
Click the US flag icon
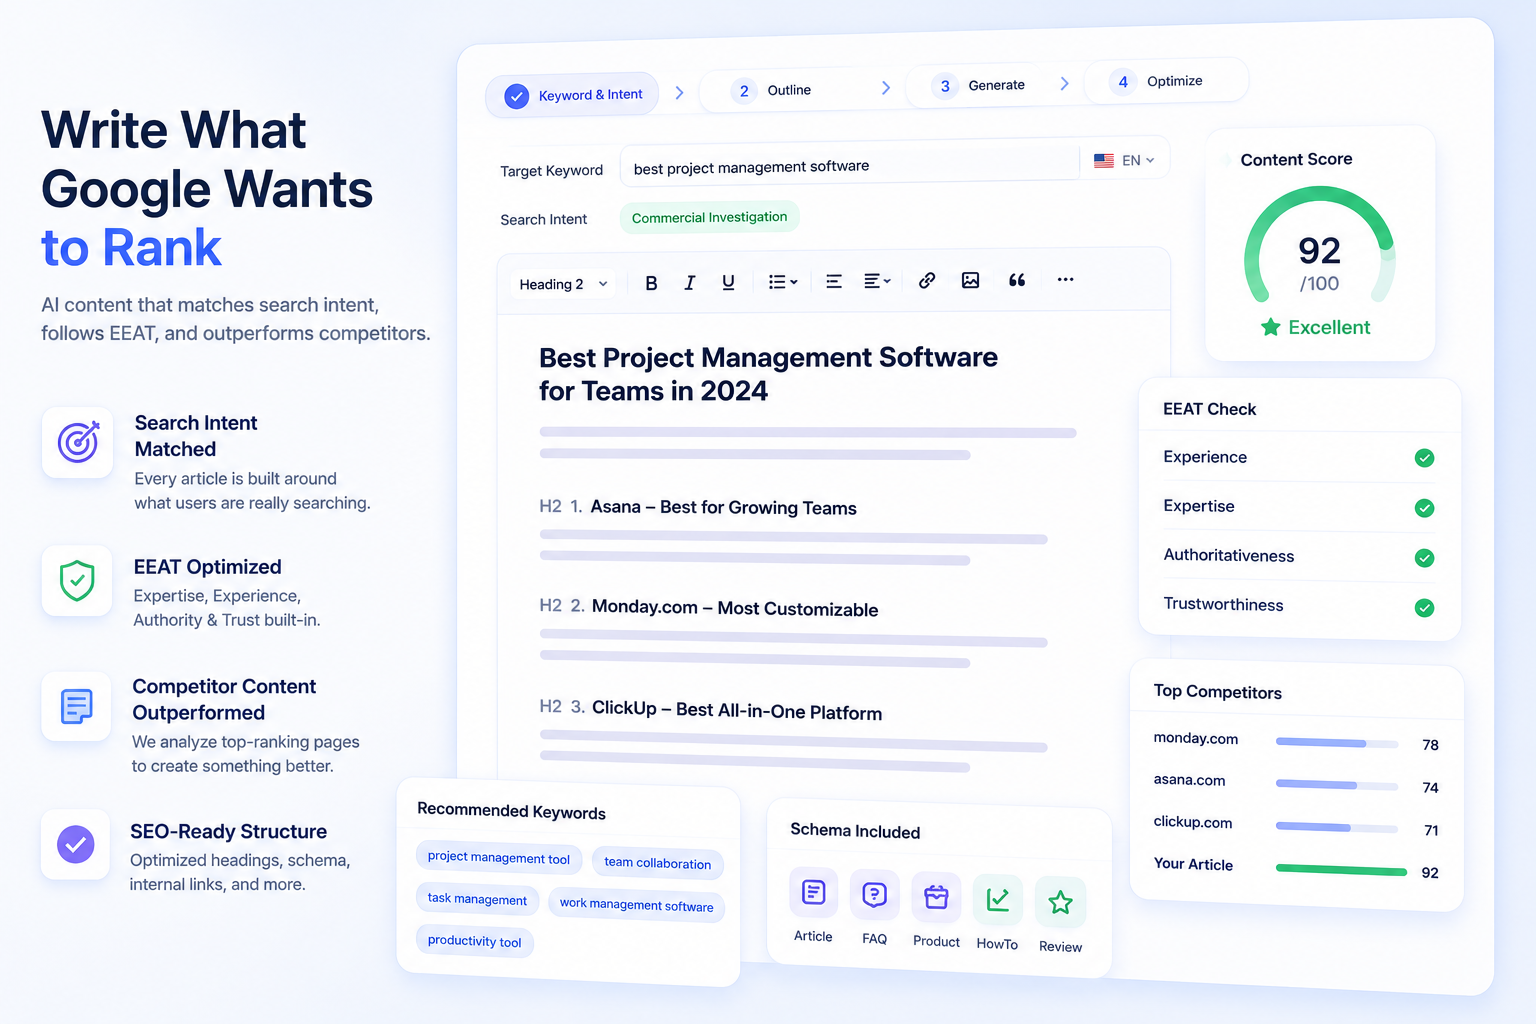1104,160
